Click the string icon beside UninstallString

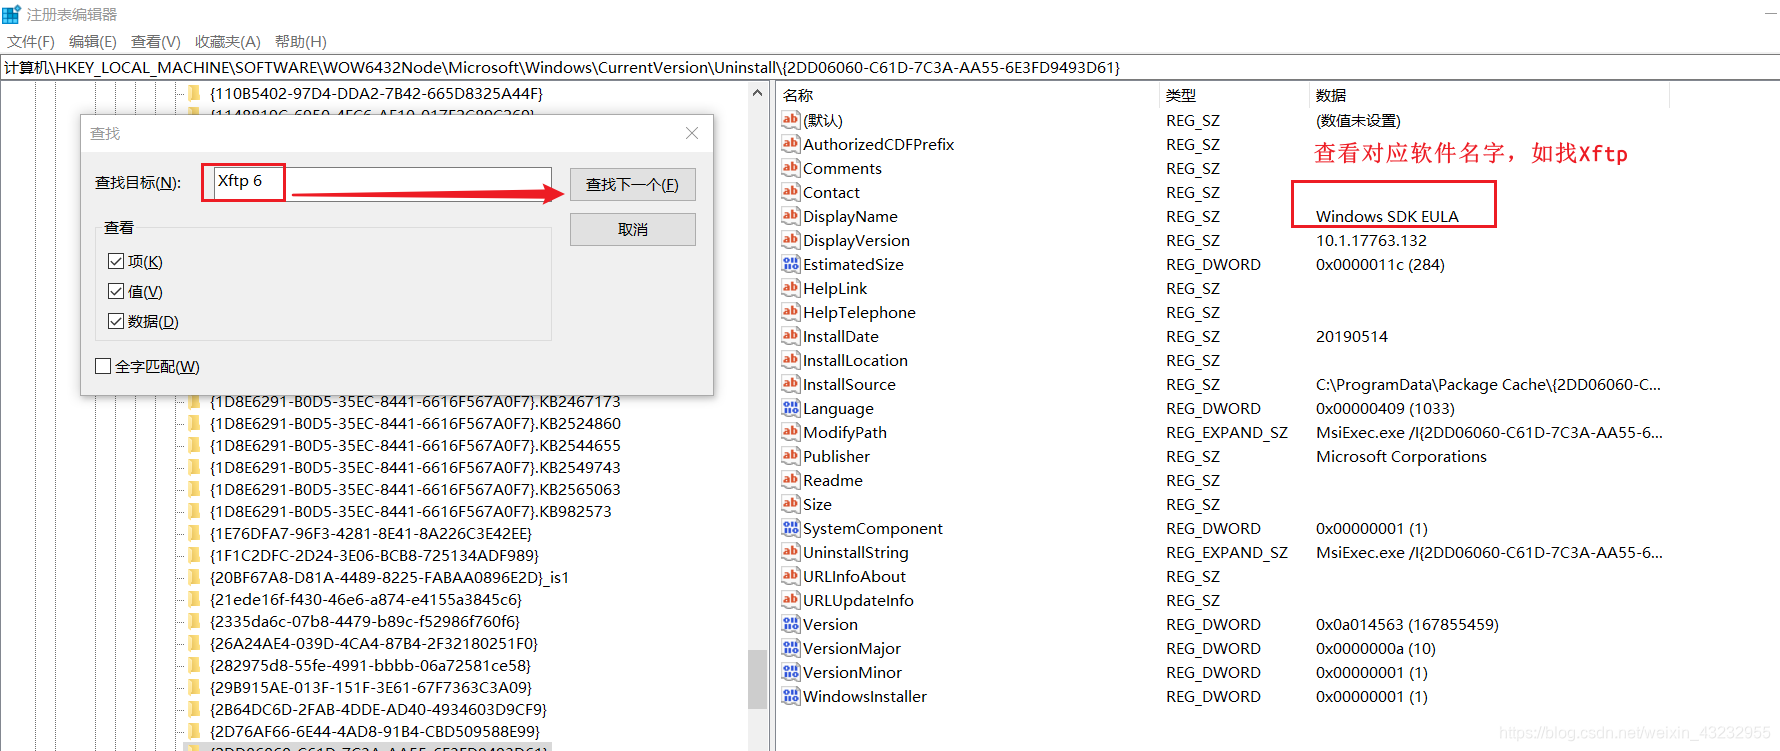tap(791, 552)
